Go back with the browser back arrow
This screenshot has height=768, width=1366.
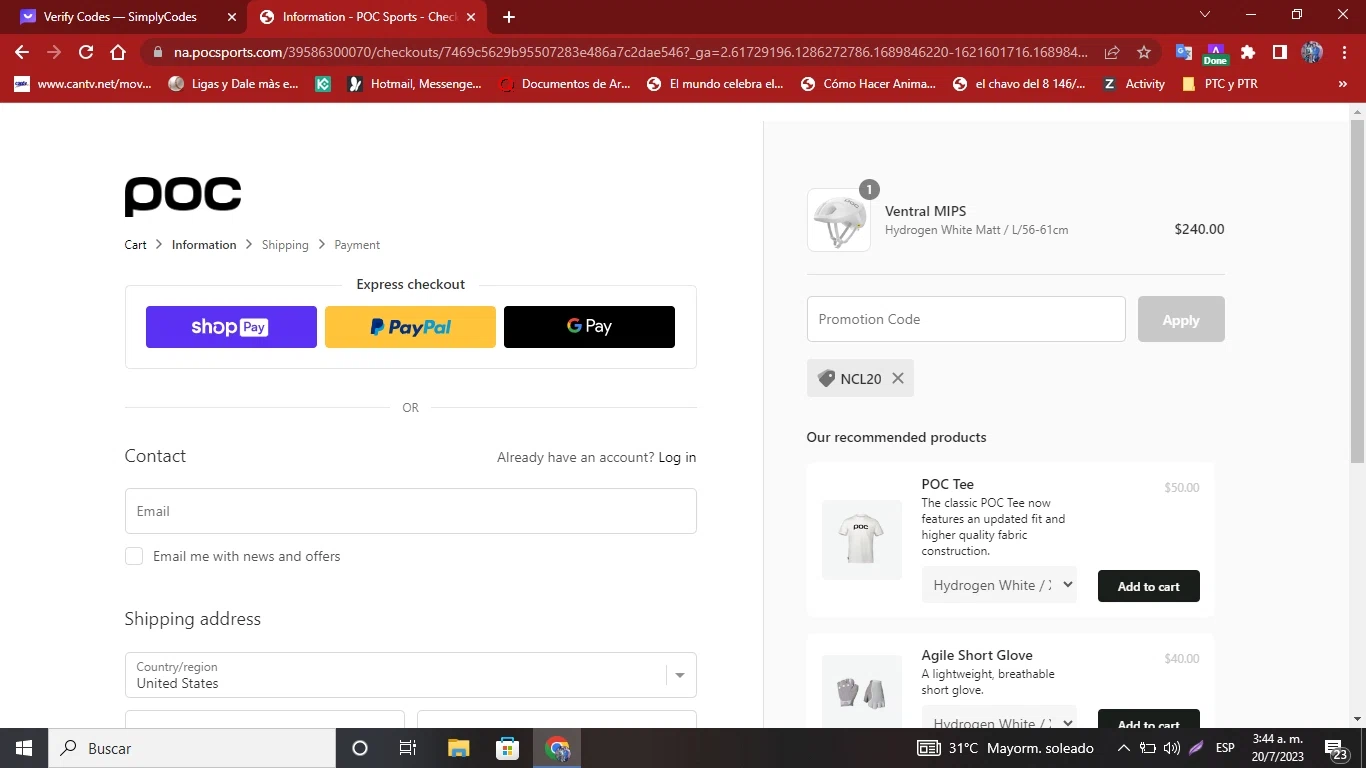pyautogui.click(x=22, y=52)
